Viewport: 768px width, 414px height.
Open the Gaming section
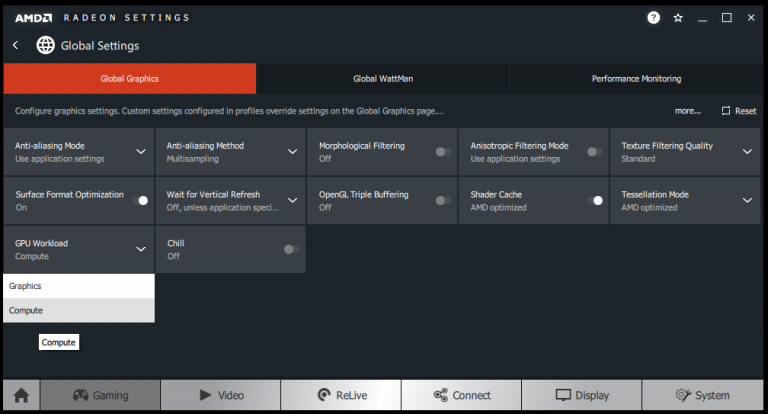click(x=100, y=395)
